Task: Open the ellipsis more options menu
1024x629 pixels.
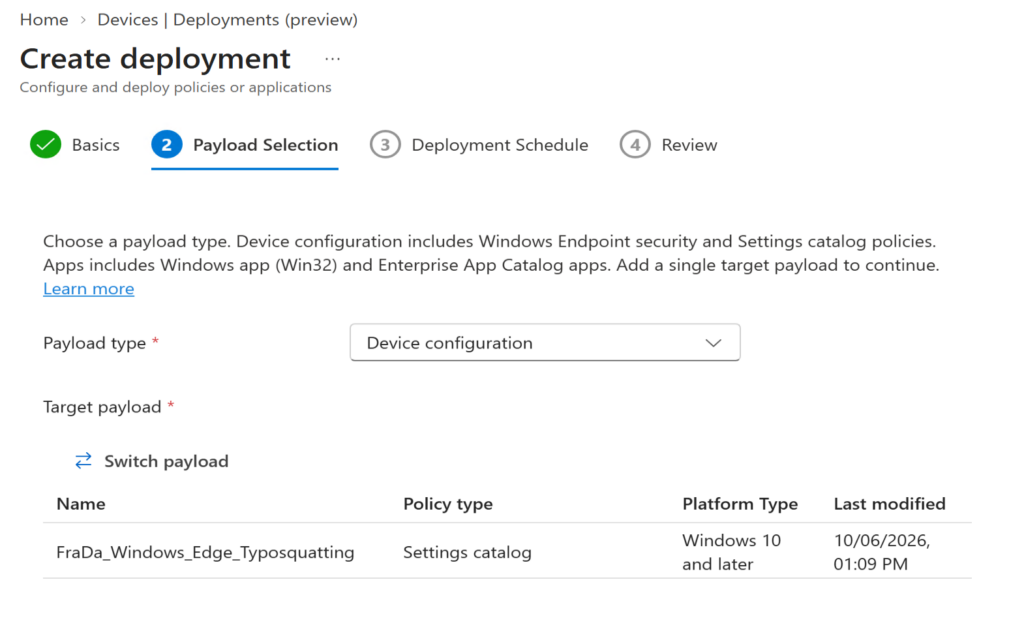Action: pyautogui.click(x=332, y=59)
